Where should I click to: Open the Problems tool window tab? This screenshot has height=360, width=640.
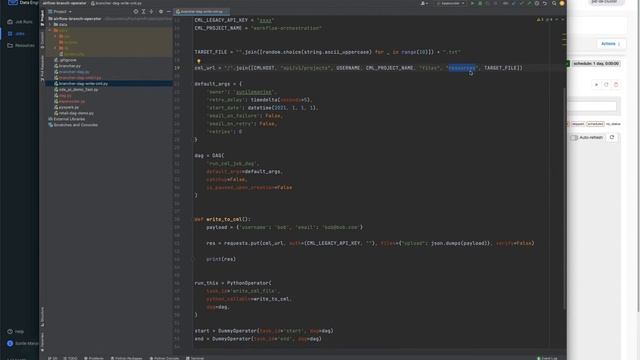(94, 358)
